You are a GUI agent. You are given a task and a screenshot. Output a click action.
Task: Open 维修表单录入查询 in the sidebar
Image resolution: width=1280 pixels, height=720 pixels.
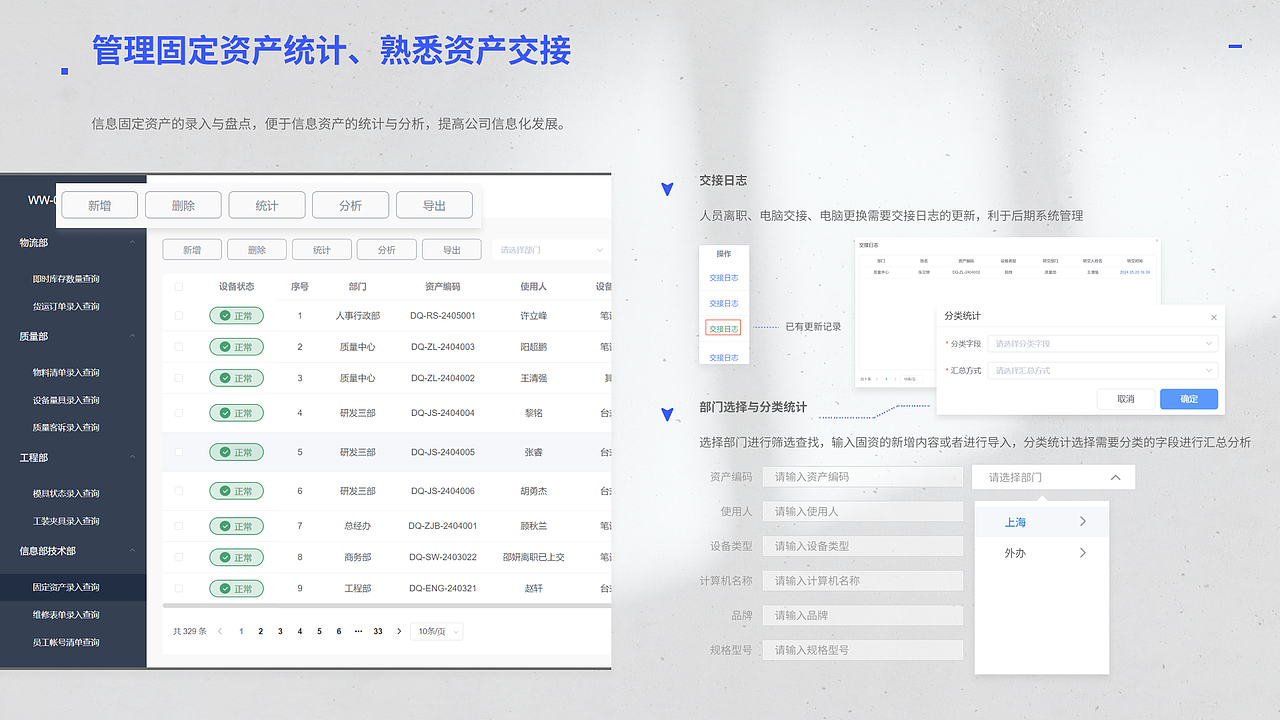pos(62,614)
